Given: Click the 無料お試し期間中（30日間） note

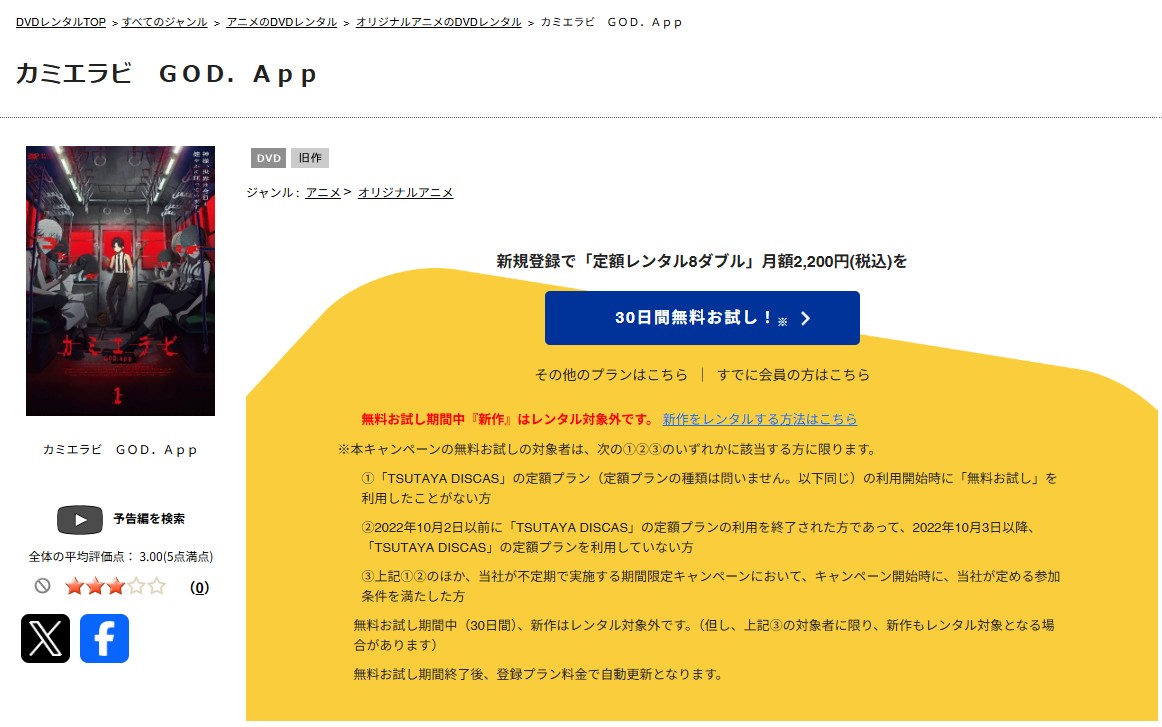Looking at the screenshot, I should click(704, 635).
